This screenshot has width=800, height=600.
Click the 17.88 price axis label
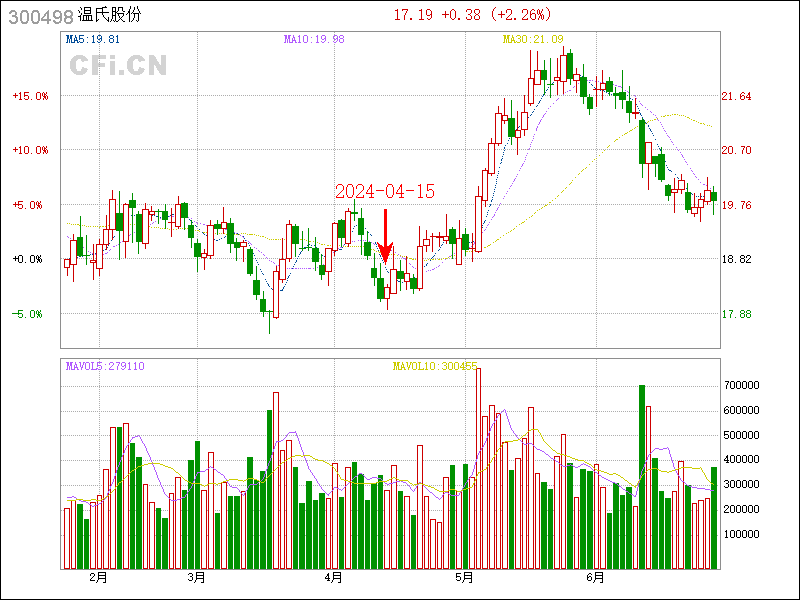tap(736, 314)
